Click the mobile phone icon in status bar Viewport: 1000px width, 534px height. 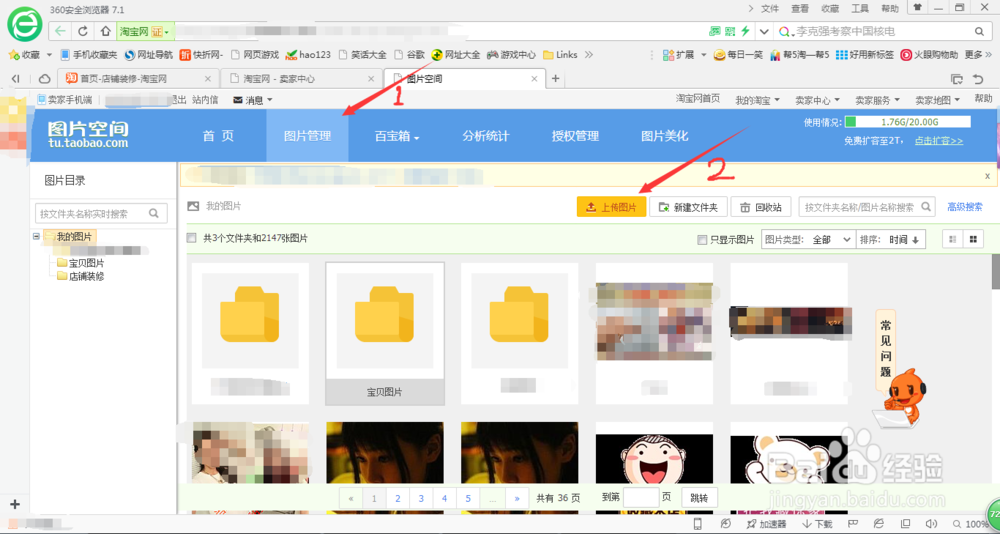(698, 524)
